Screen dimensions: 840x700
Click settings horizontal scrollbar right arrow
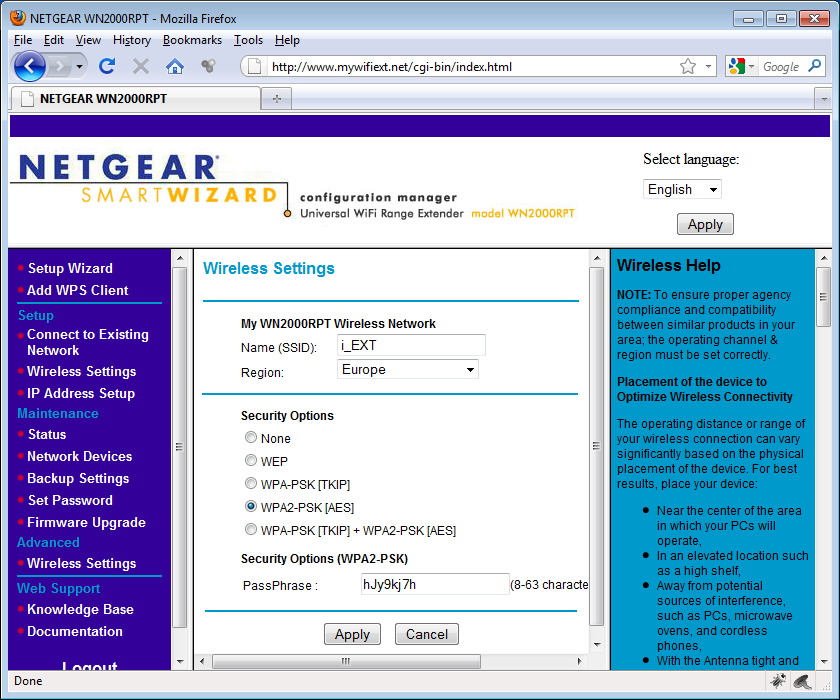[580, 661]
